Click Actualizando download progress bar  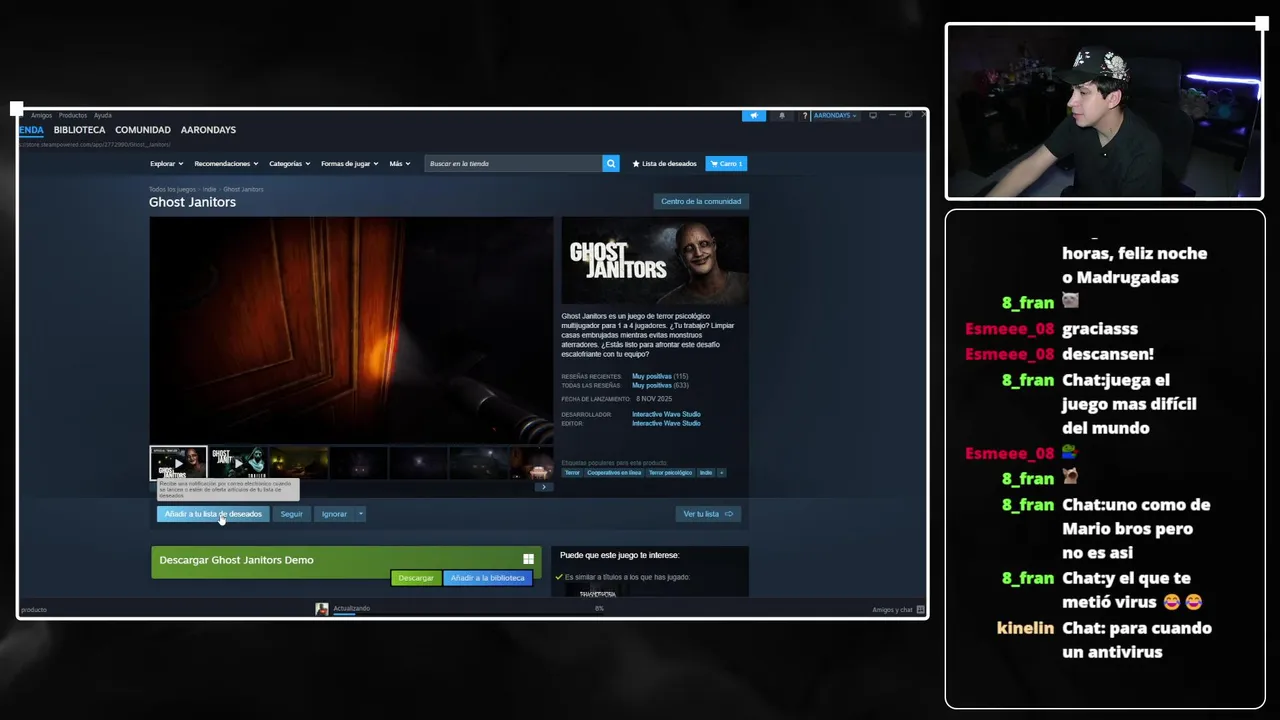(x=345, y=614)
